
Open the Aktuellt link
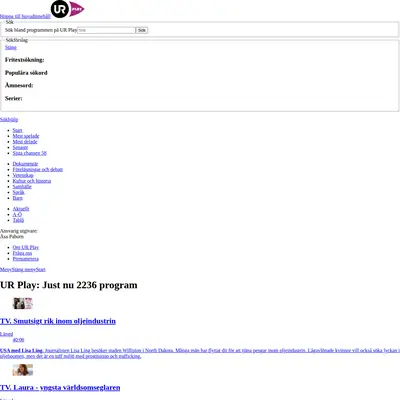(x=21, y=209)
